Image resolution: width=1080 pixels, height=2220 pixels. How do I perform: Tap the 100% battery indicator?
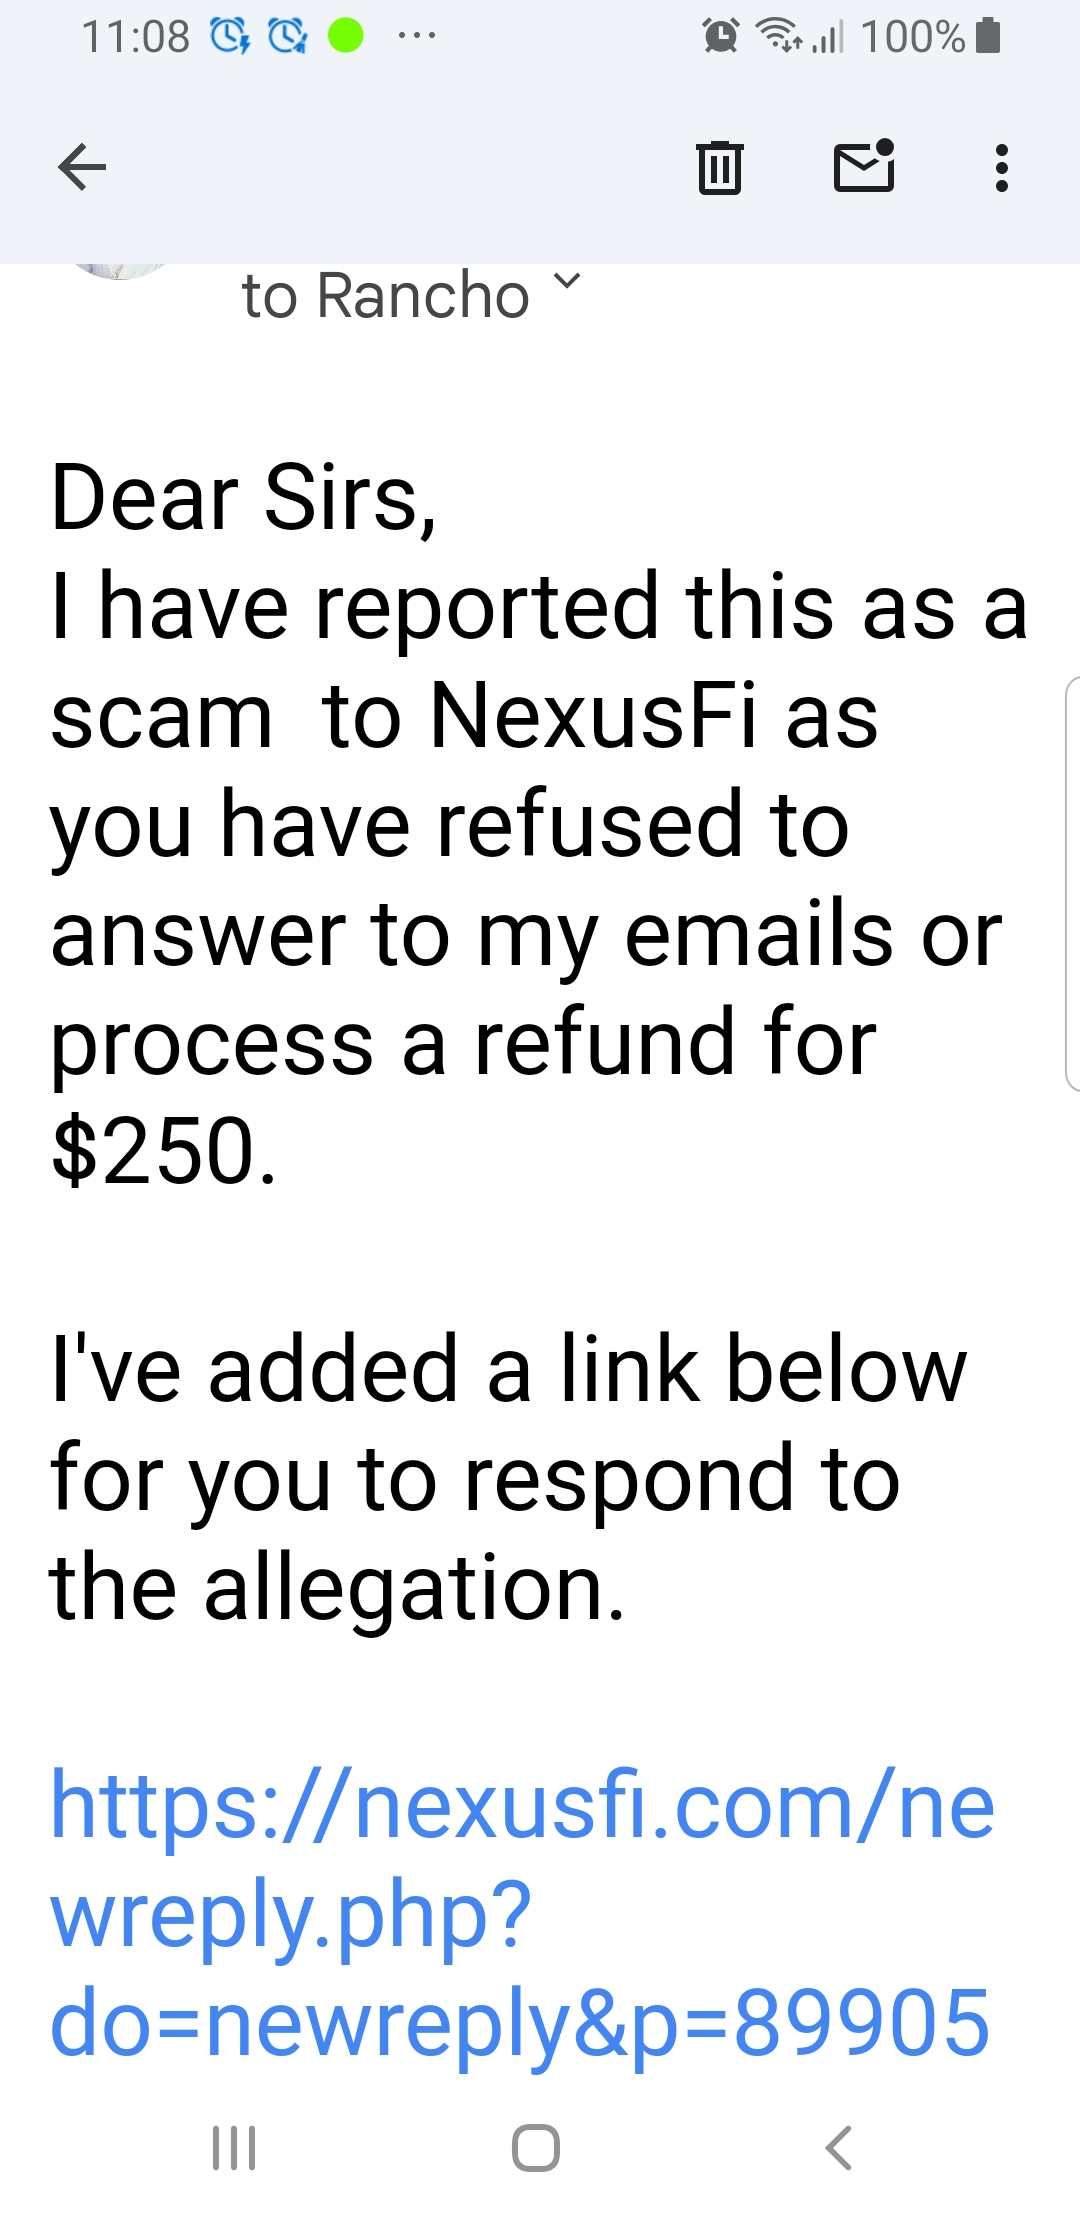pyautogui.click(x=930, y=36)
